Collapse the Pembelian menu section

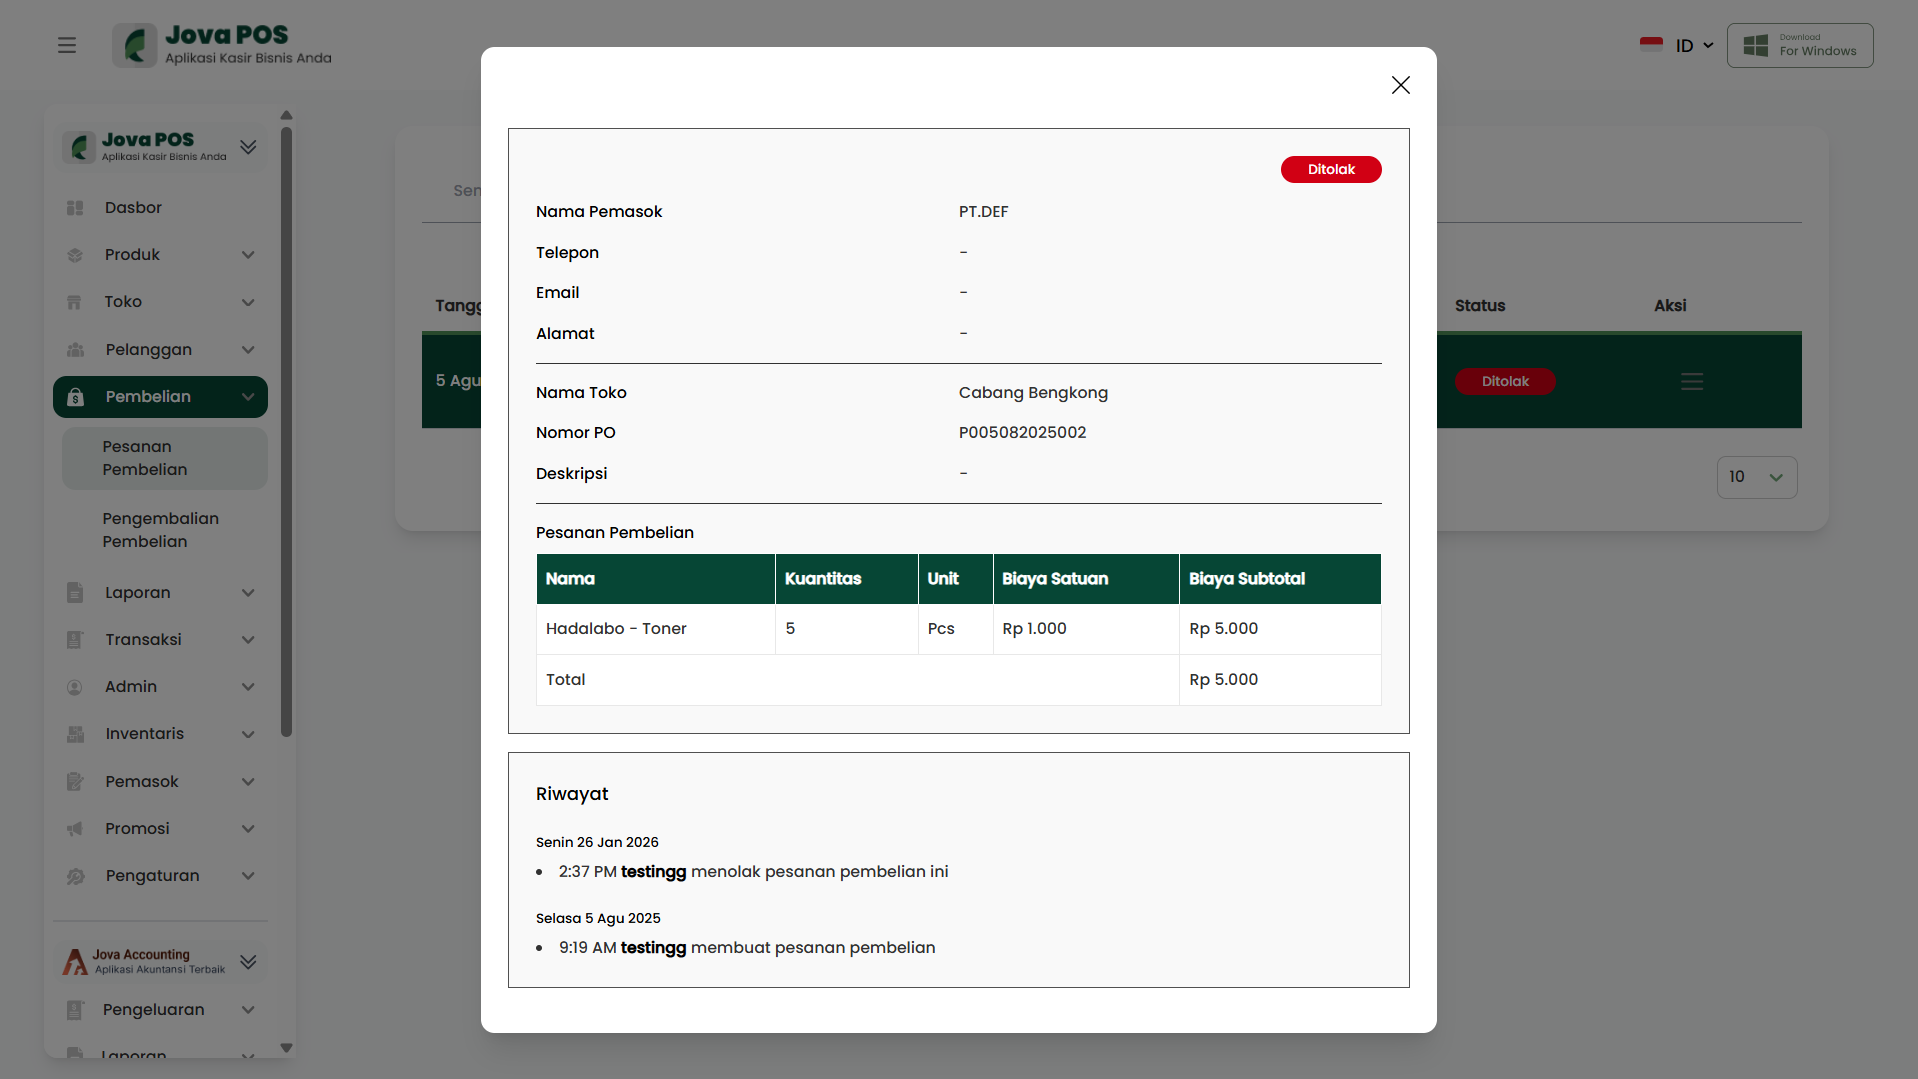click(248, 397)
